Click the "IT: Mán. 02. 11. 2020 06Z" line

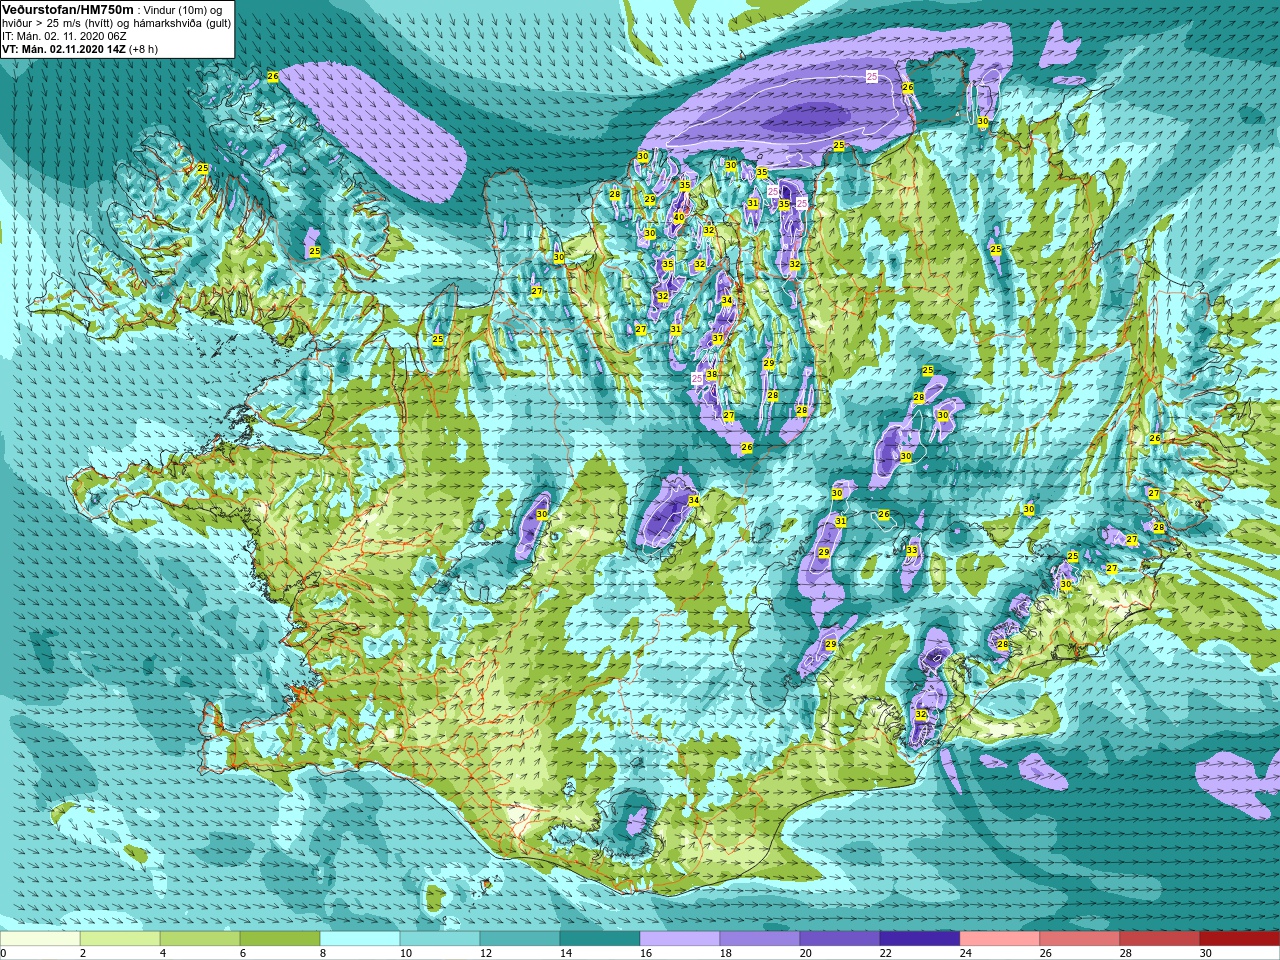pos(64,36)
